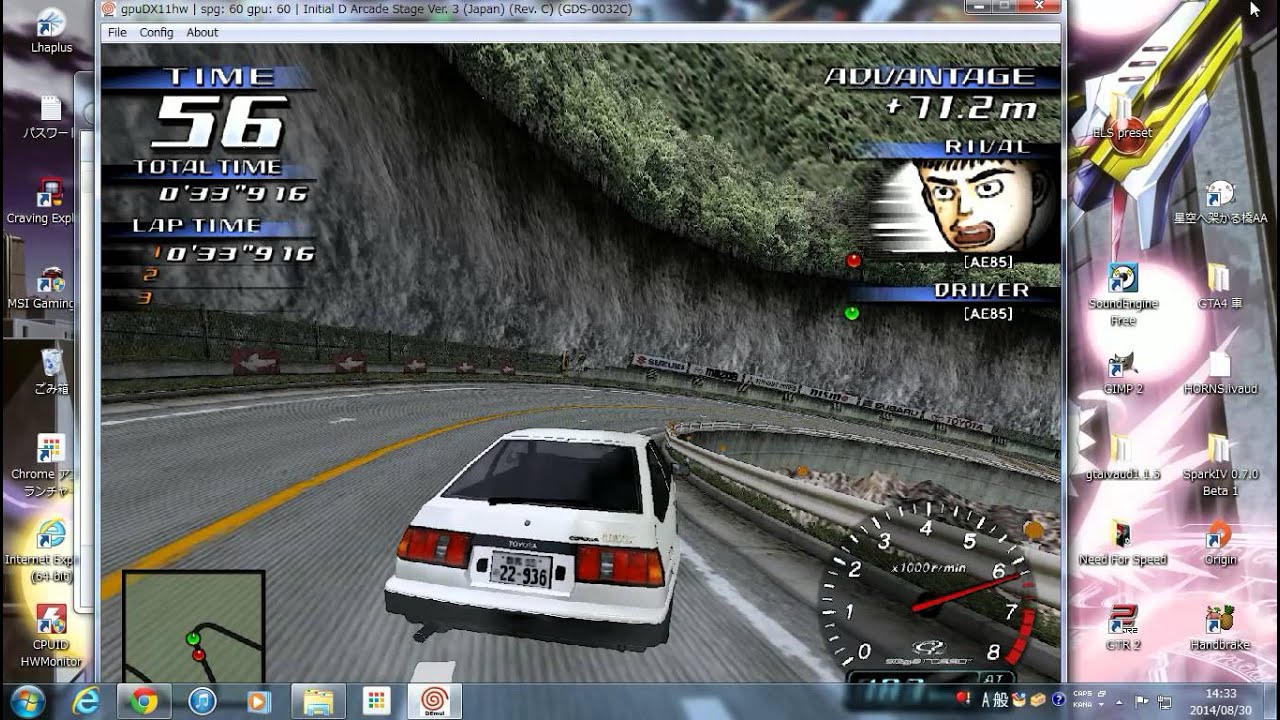Open Internet Explorer from the taskbar

coord(86,702)
